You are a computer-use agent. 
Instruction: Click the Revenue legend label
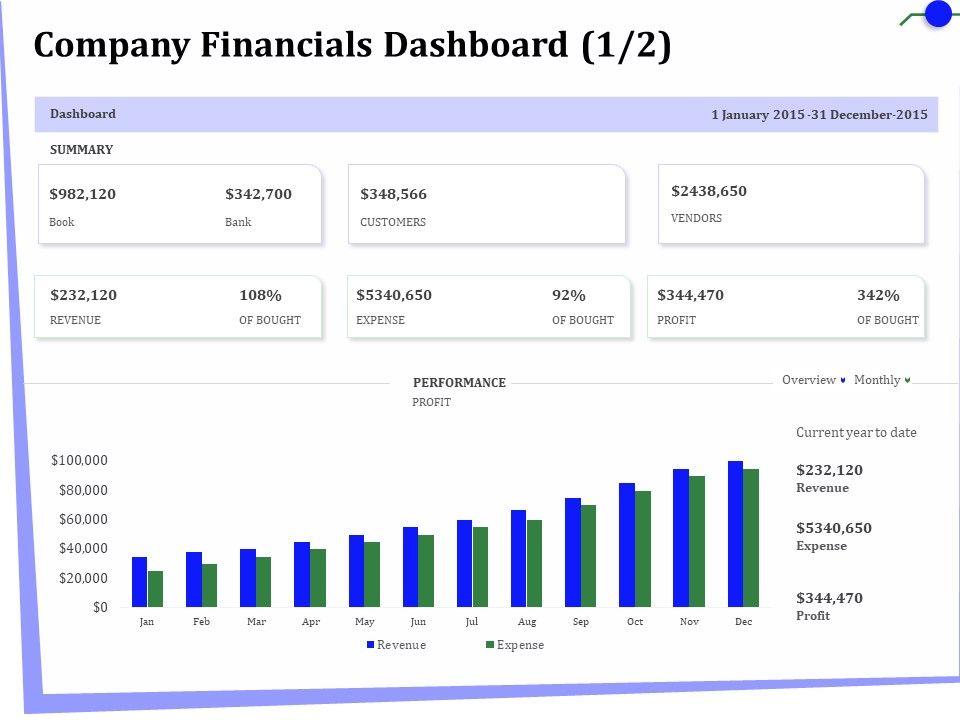tap(402, 645)
